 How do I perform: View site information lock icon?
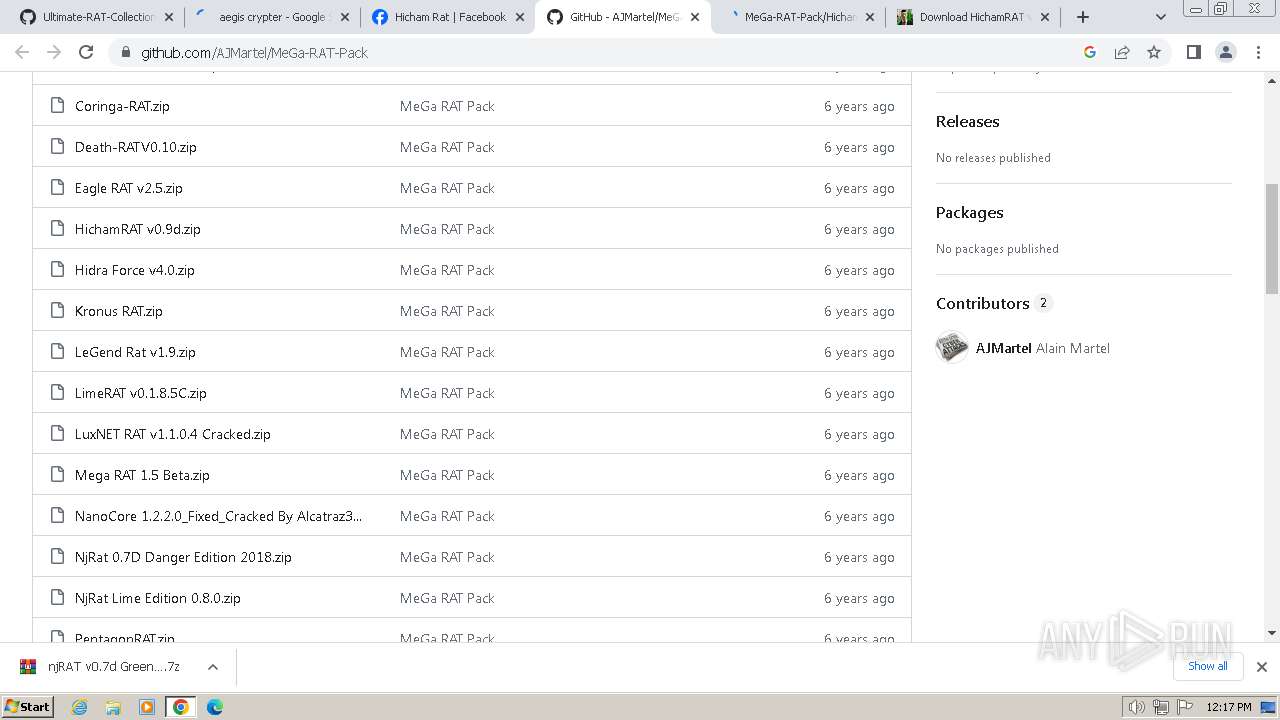[x=125, y=52]
